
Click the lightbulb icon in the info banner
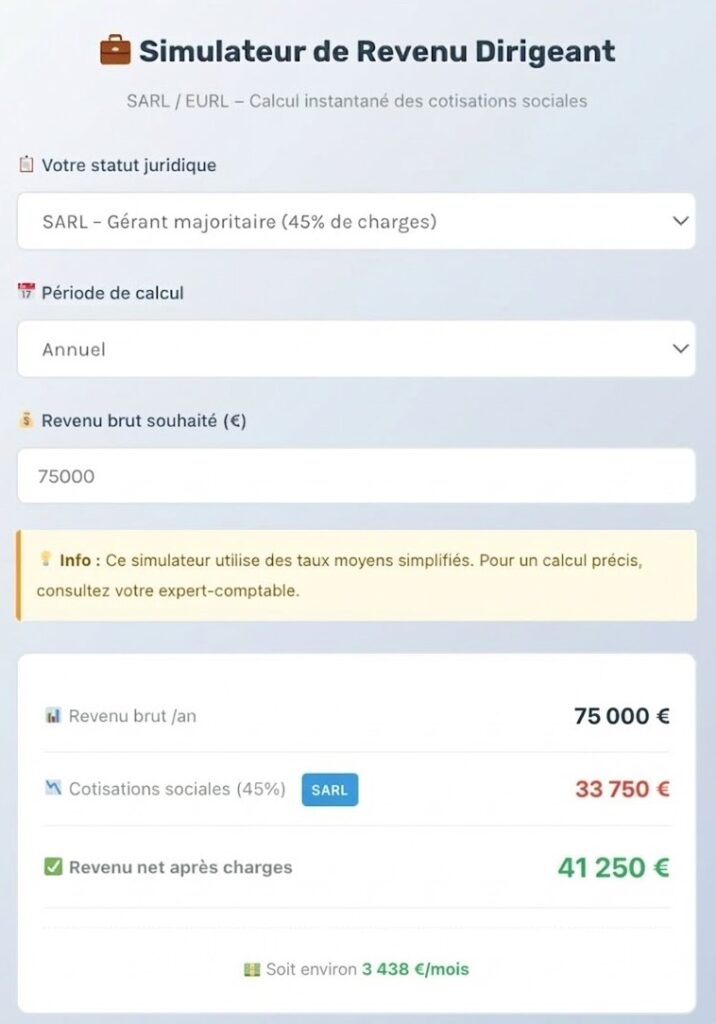coord(44,560)
